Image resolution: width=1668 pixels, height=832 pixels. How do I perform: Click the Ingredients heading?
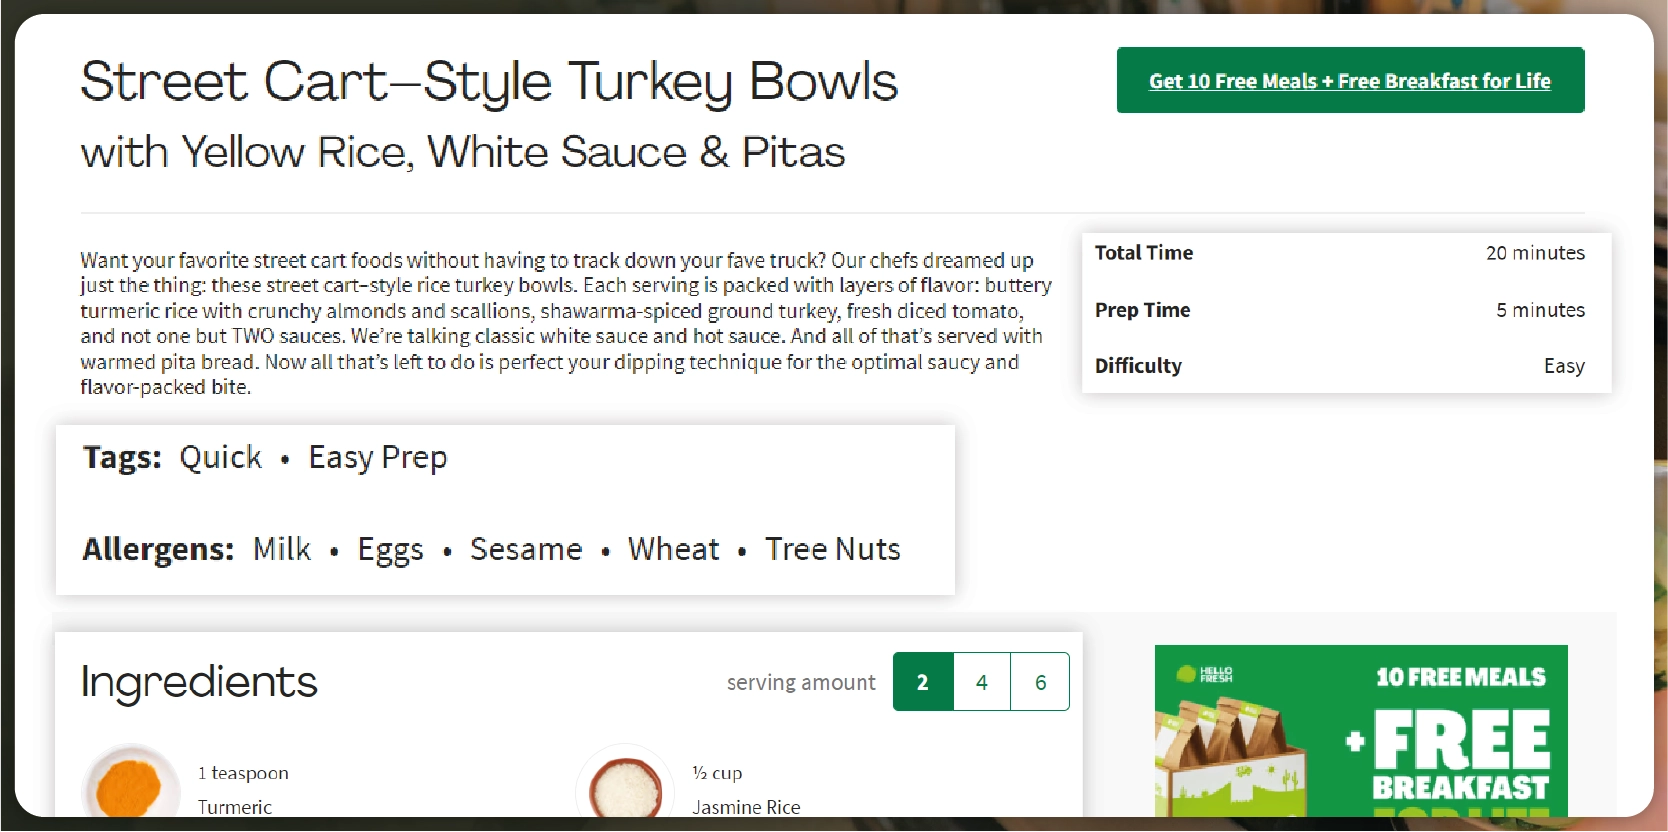tap(199, 682)
